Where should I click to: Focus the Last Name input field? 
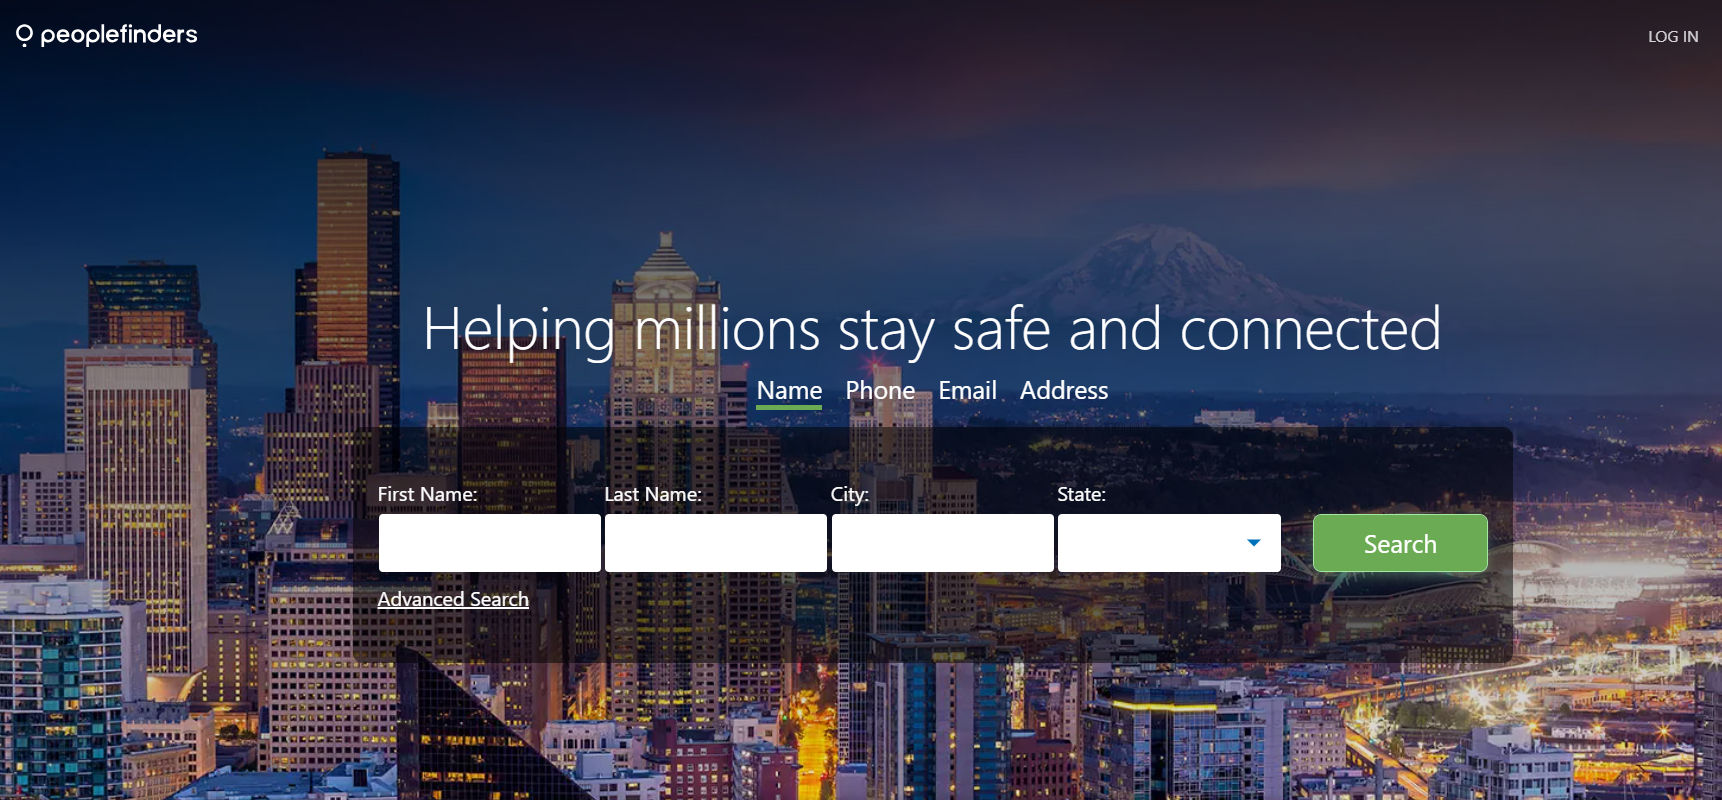[716, 543]
